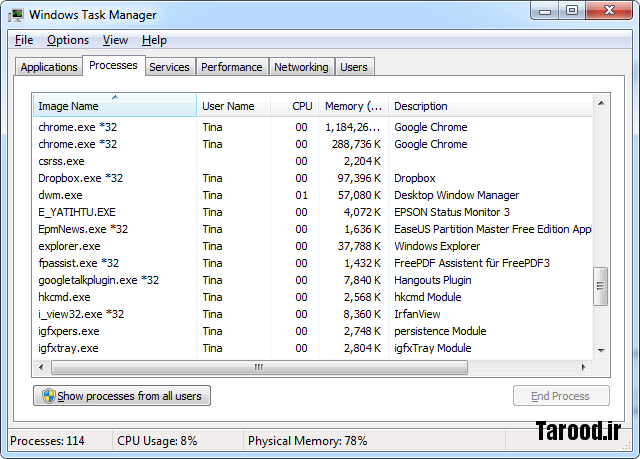Click the horizontal scrollbar thumb

tap(259, 367)
